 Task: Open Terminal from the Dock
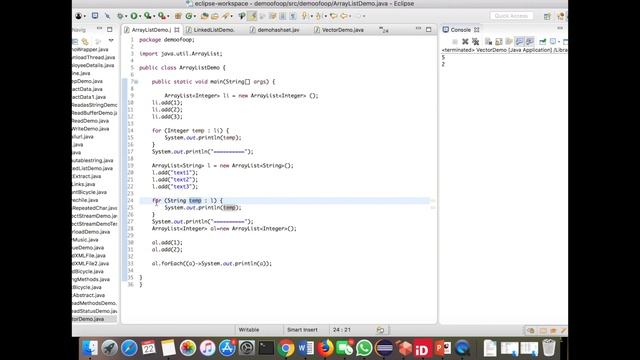click(x=266, y=348)
